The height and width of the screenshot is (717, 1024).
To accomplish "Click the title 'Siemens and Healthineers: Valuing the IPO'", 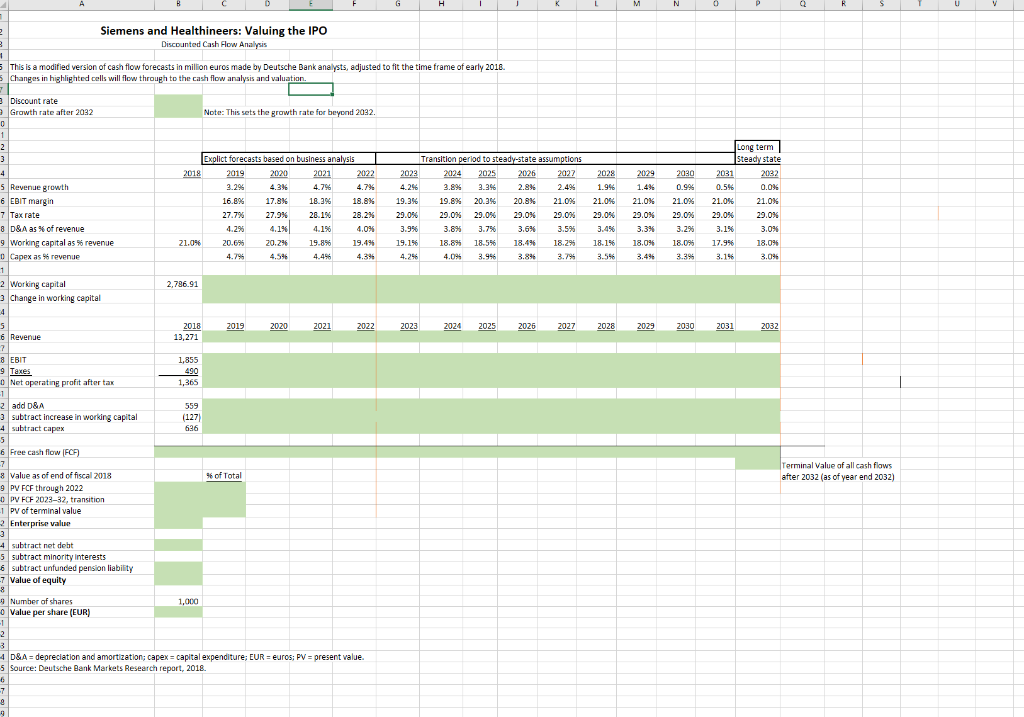I will coord(214,31).
